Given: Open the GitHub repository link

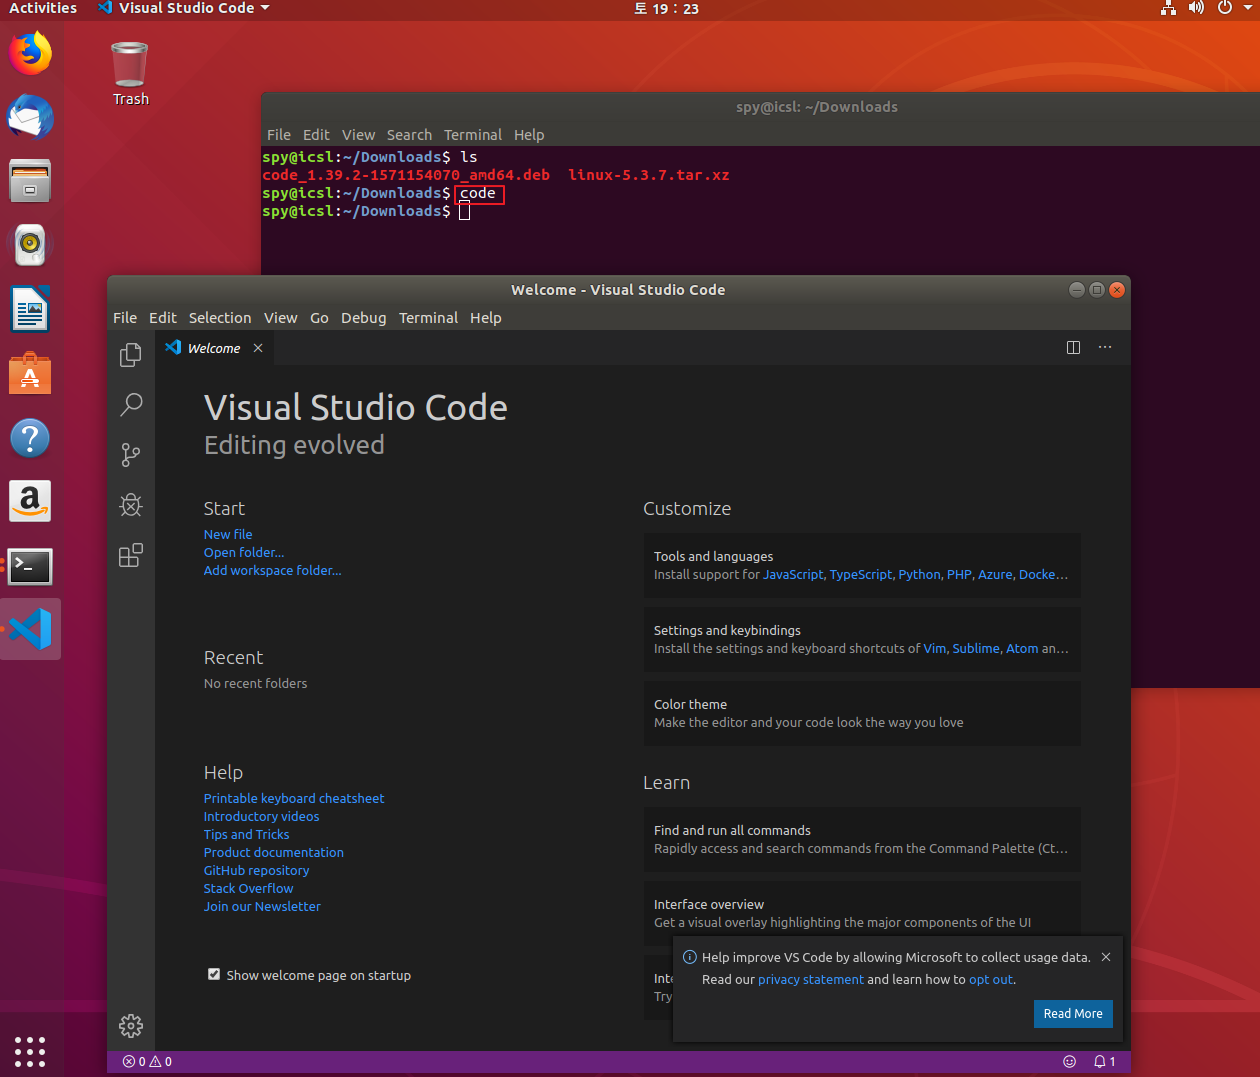Looking at the screenshot, I should [257, 871].
